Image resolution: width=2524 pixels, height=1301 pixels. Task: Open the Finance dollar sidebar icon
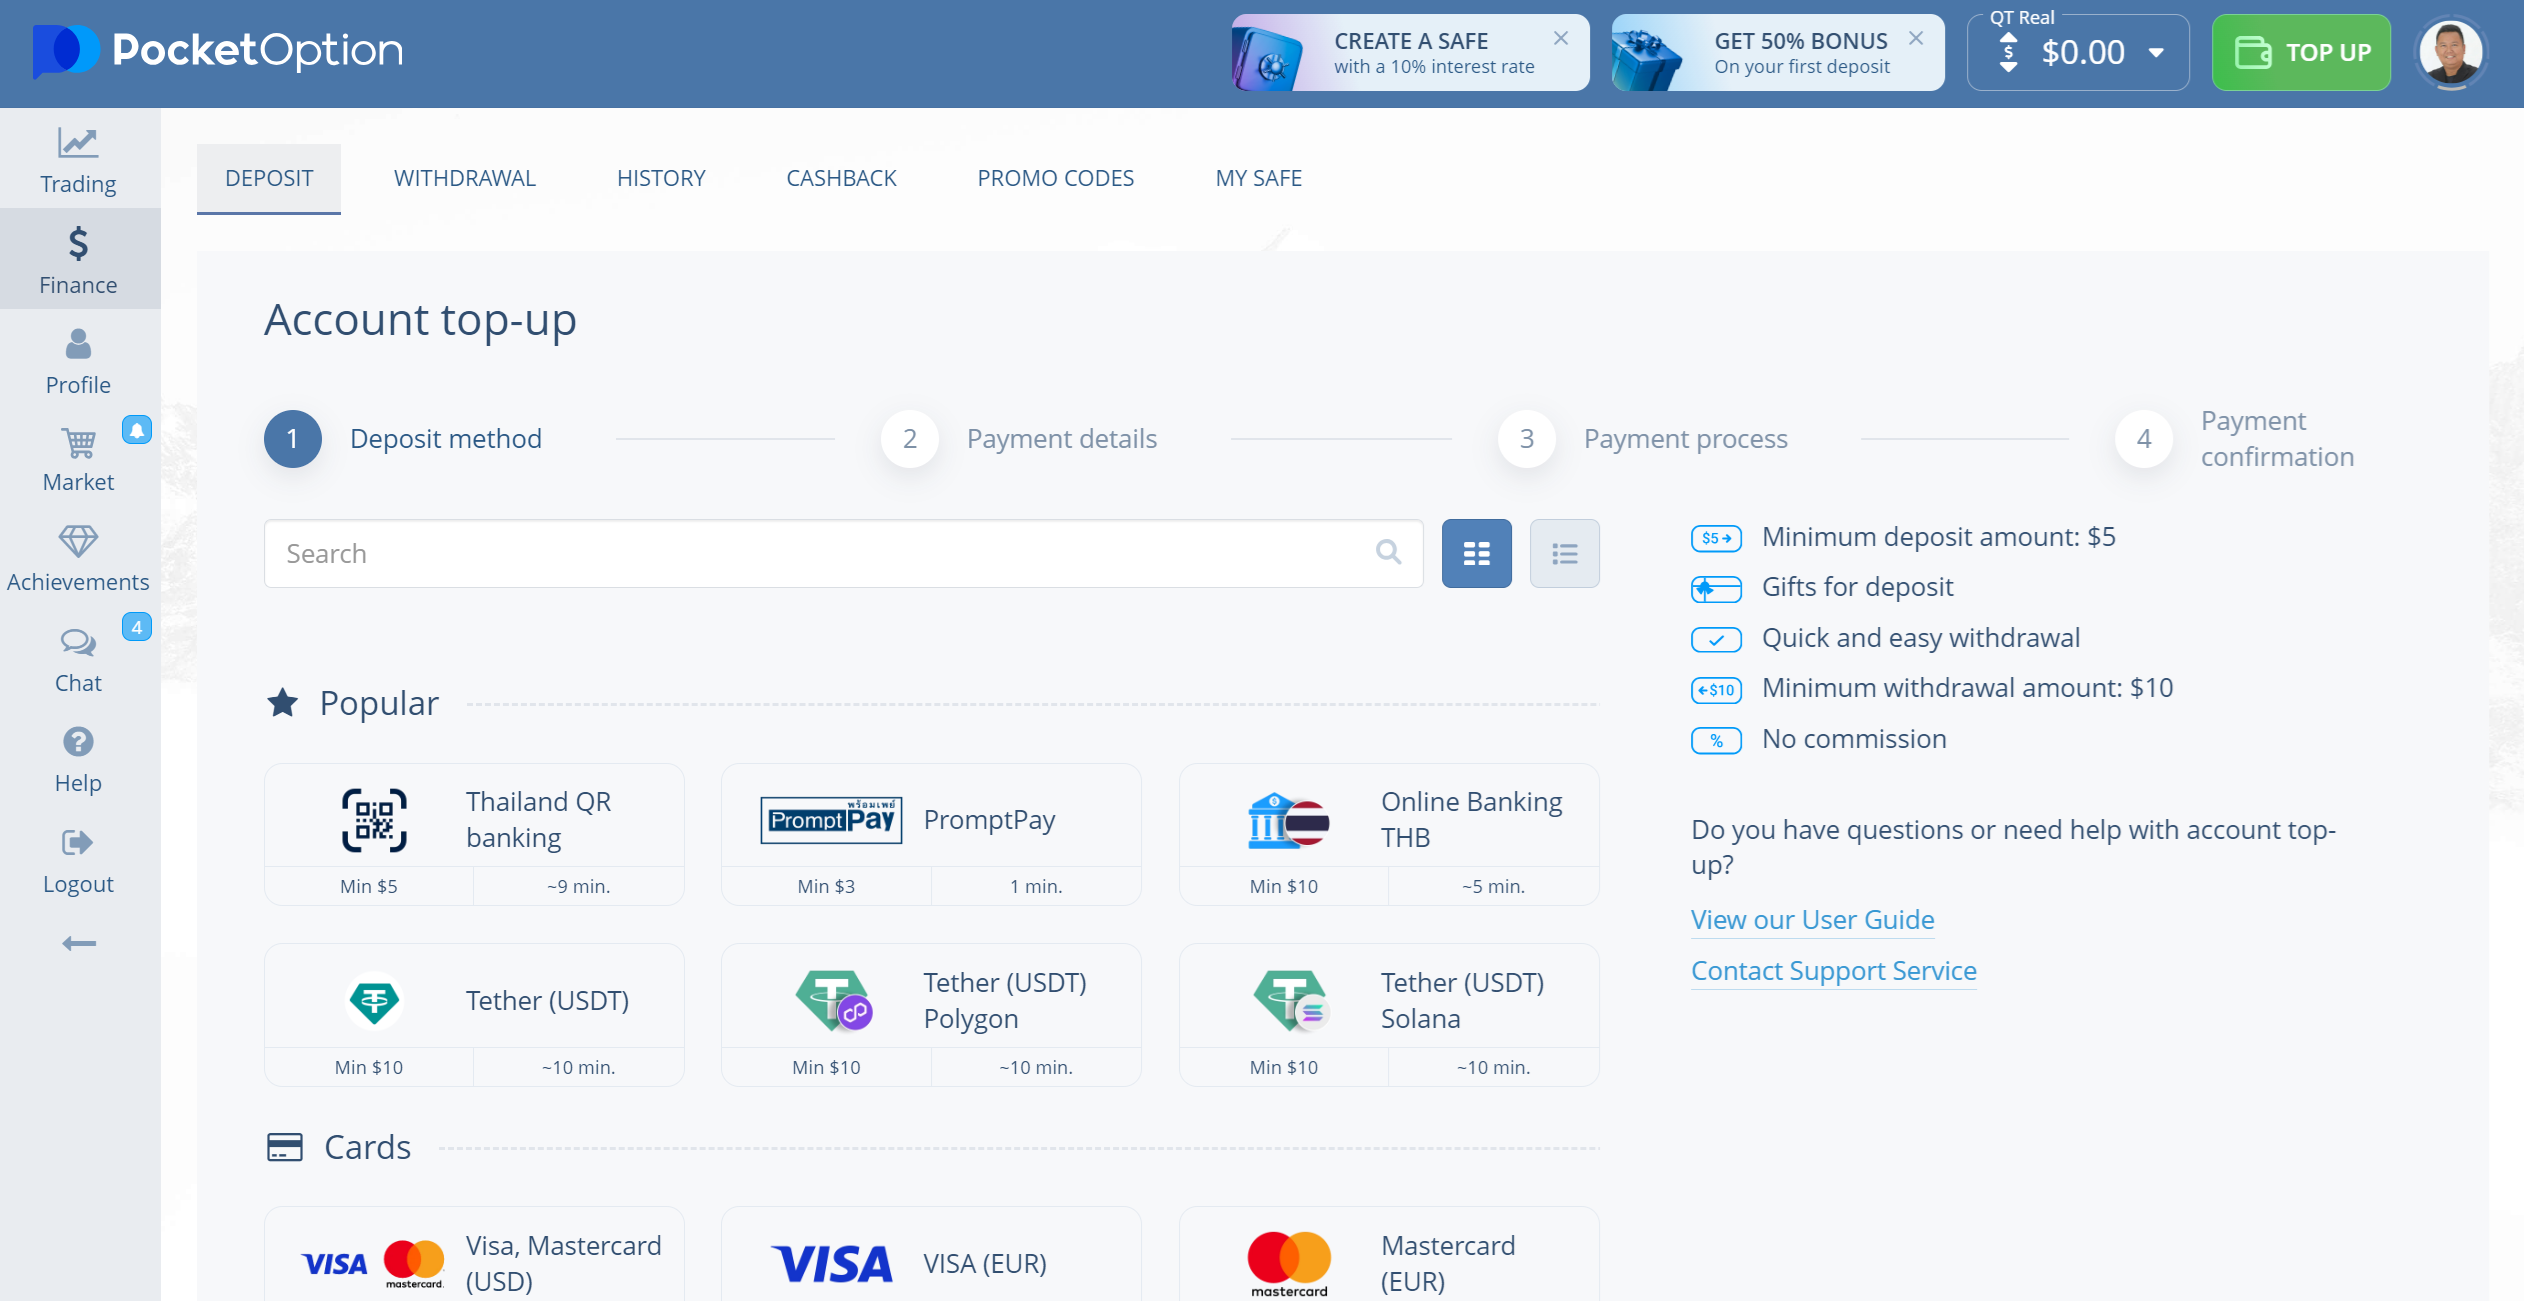click(x=78, y=243)
